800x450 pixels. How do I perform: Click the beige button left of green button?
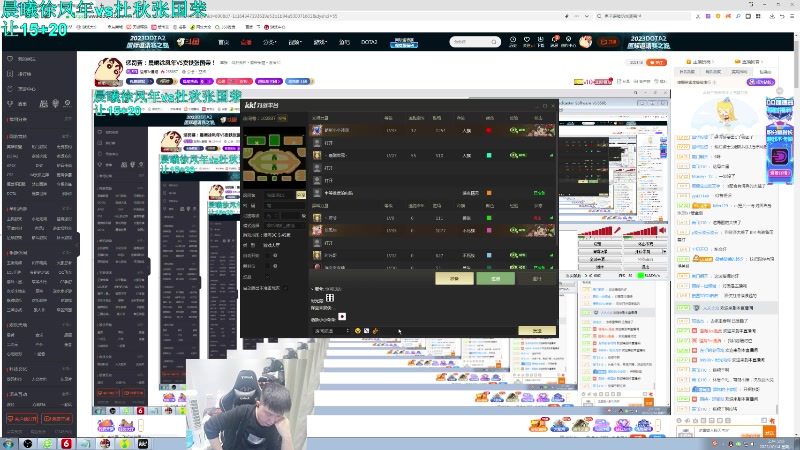pyautogui.click(x=454, y=279)
